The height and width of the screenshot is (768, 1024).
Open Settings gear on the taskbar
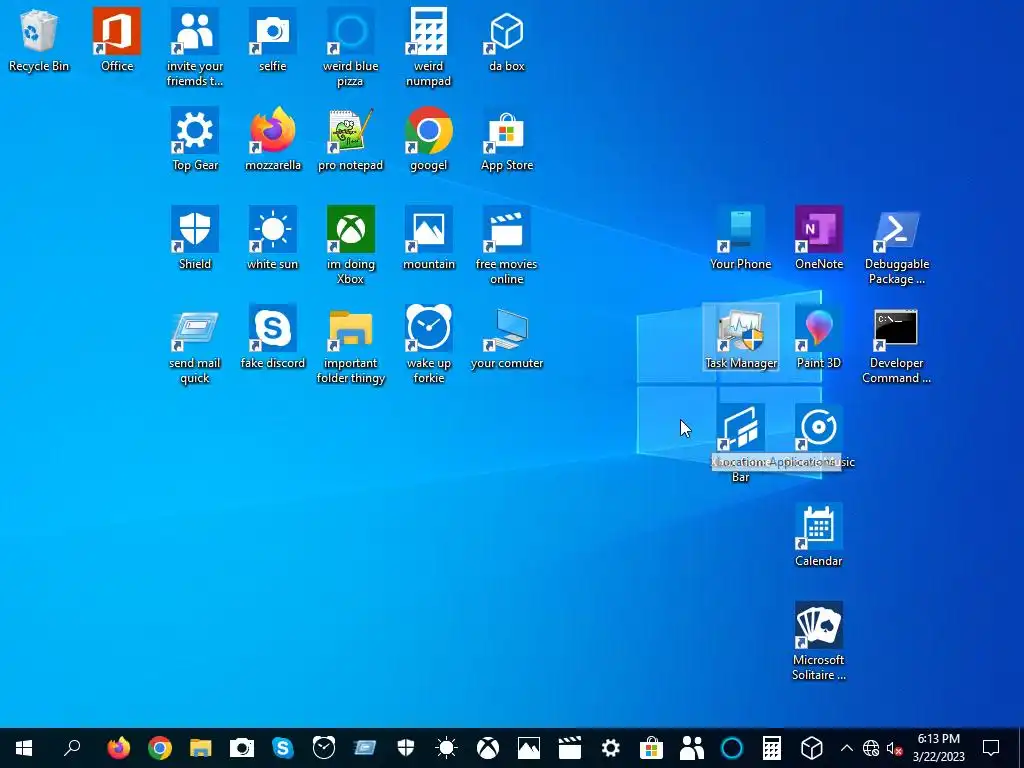[611, 748]
